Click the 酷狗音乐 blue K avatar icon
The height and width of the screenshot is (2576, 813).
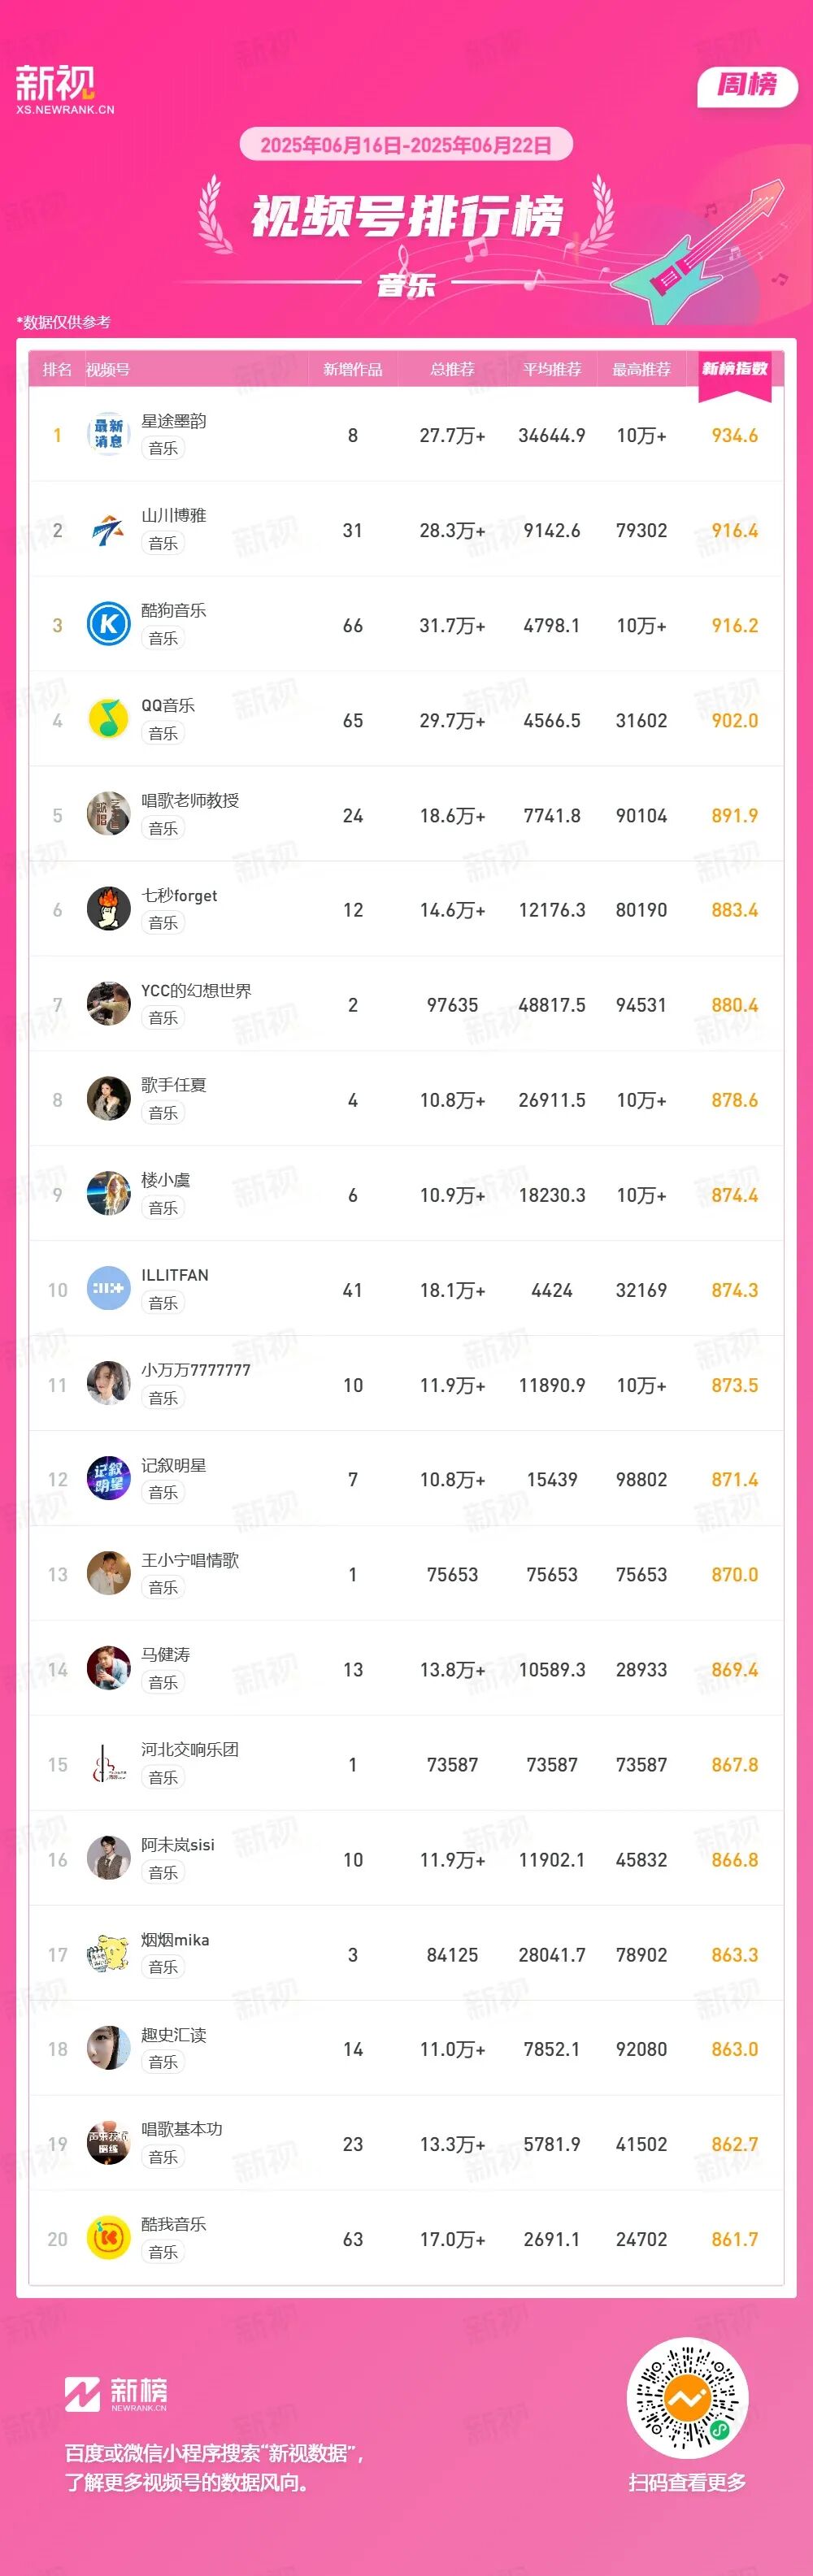coord(109,625)
